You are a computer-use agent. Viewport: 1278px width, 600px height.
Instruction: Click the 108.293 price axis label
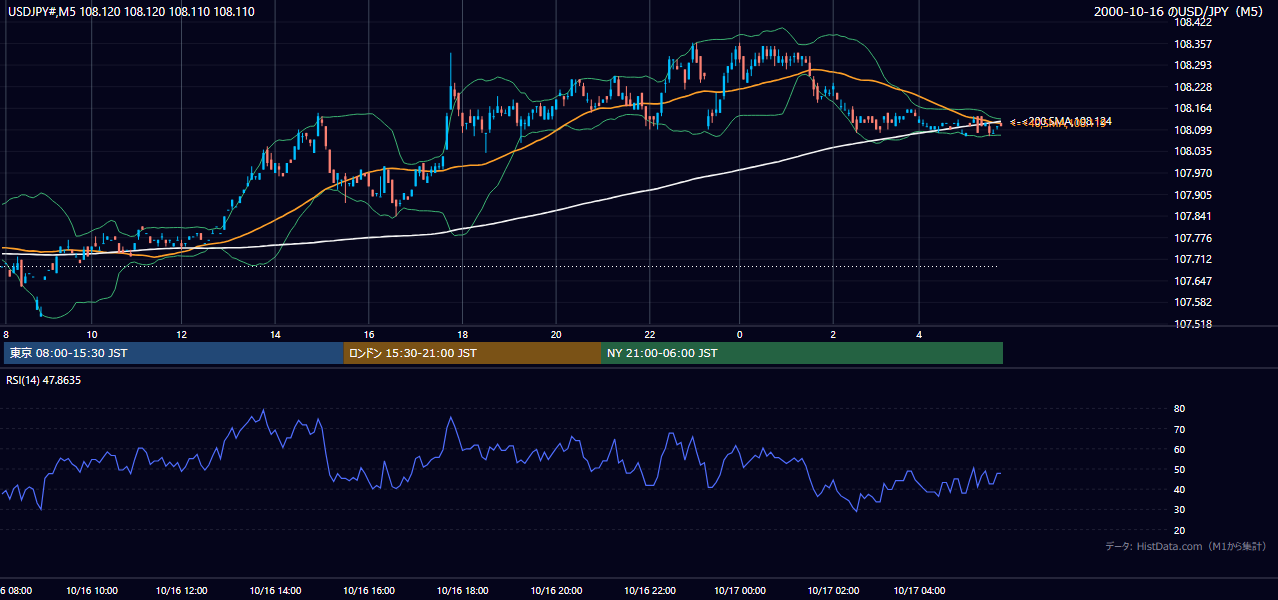click(x=1194, y=66)
